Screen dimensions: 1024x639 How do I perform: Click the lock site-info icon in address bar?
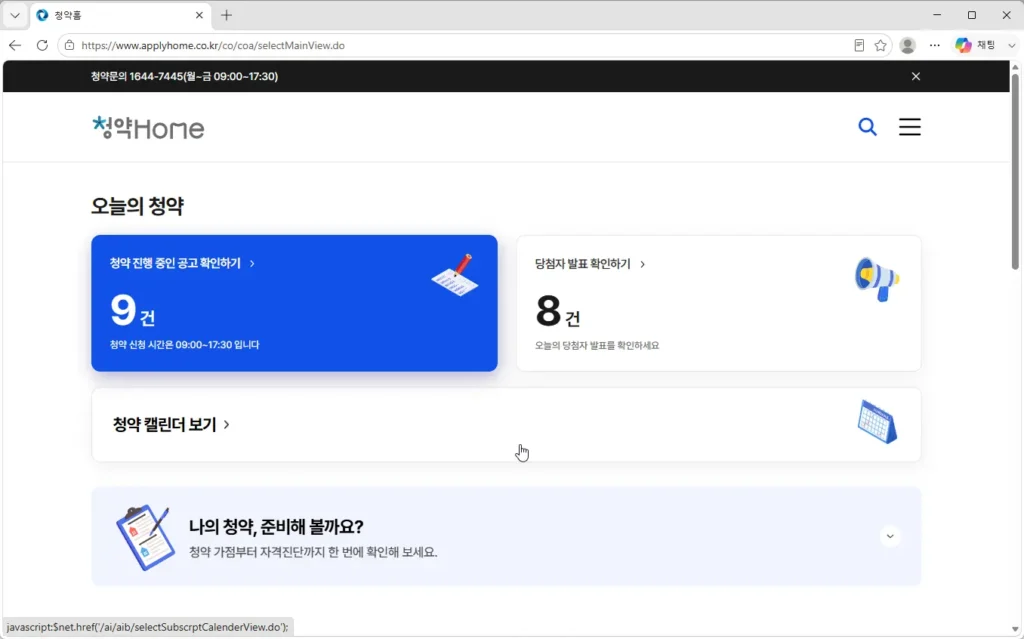tap(69, 45)
